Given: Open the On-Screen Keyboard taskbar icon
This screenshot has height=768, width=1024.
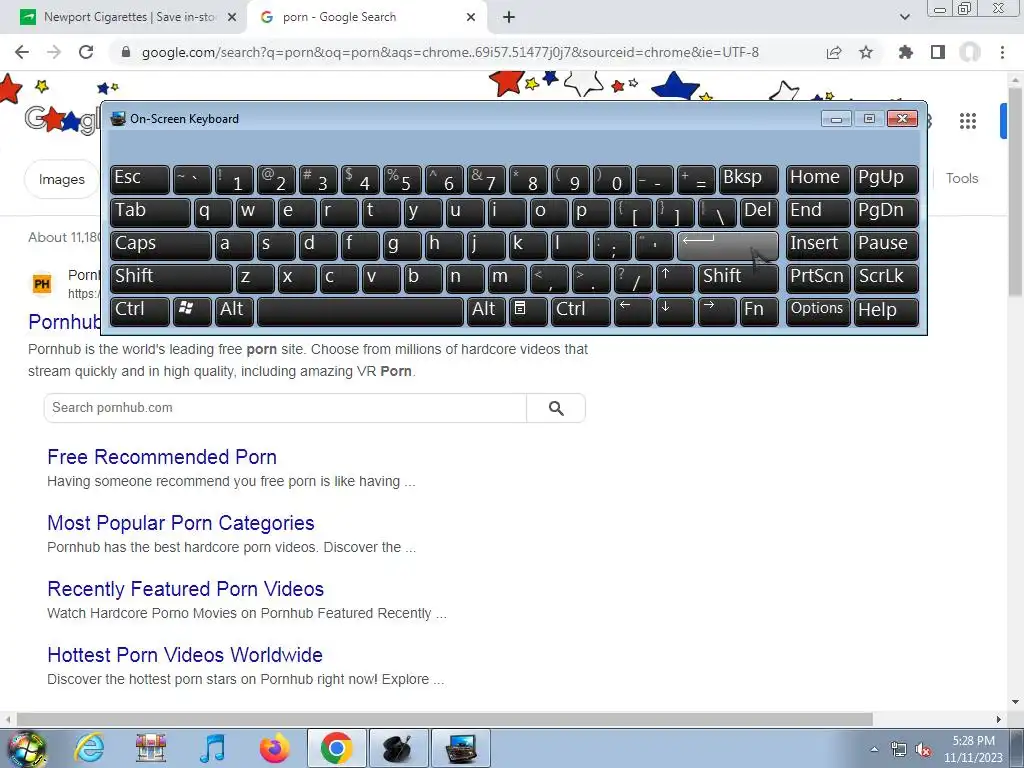Looking at the screenshot, I should pyautogui.click(x=460, y=748).
